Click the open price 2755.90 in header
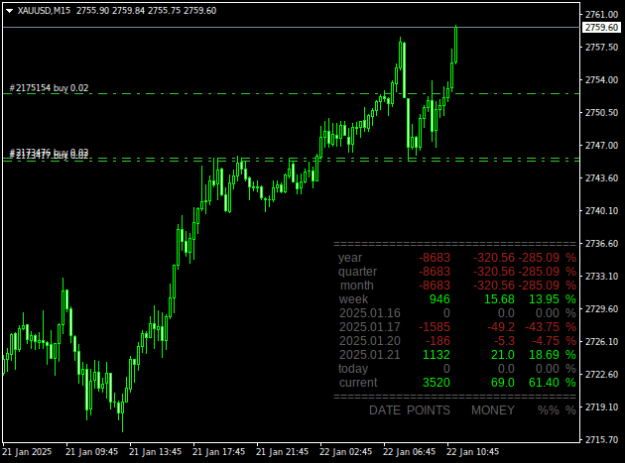Screen dimensions: 625x463 (92, 11)
